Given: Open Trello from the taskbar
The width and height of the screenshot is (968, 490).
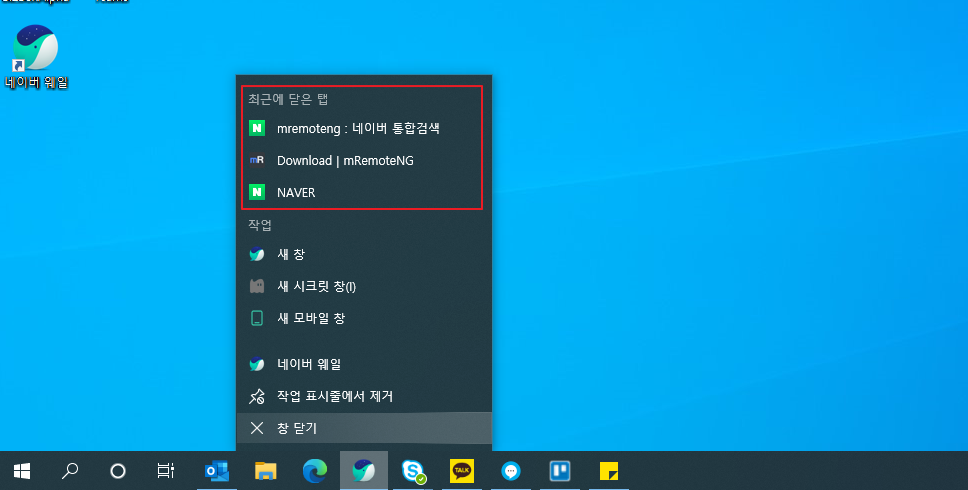Looking at the screenshot, I should coord(560,471).
